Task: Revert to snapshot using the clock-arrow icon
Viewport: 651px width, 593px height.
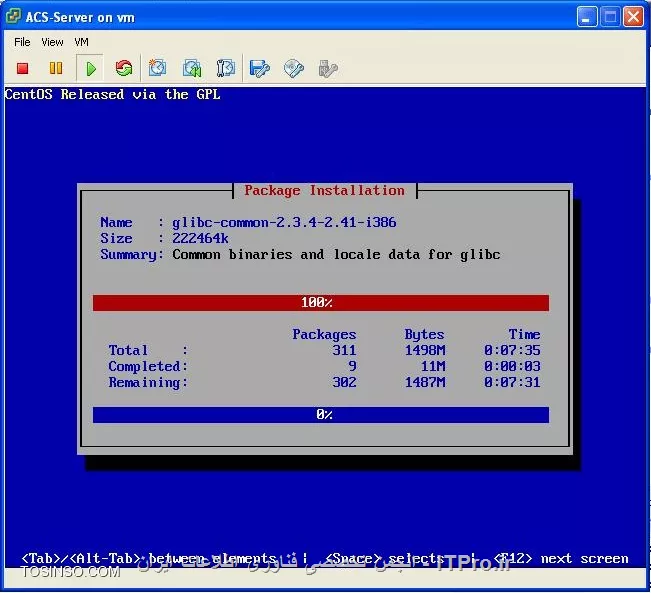Action: (x=192, y=68)
